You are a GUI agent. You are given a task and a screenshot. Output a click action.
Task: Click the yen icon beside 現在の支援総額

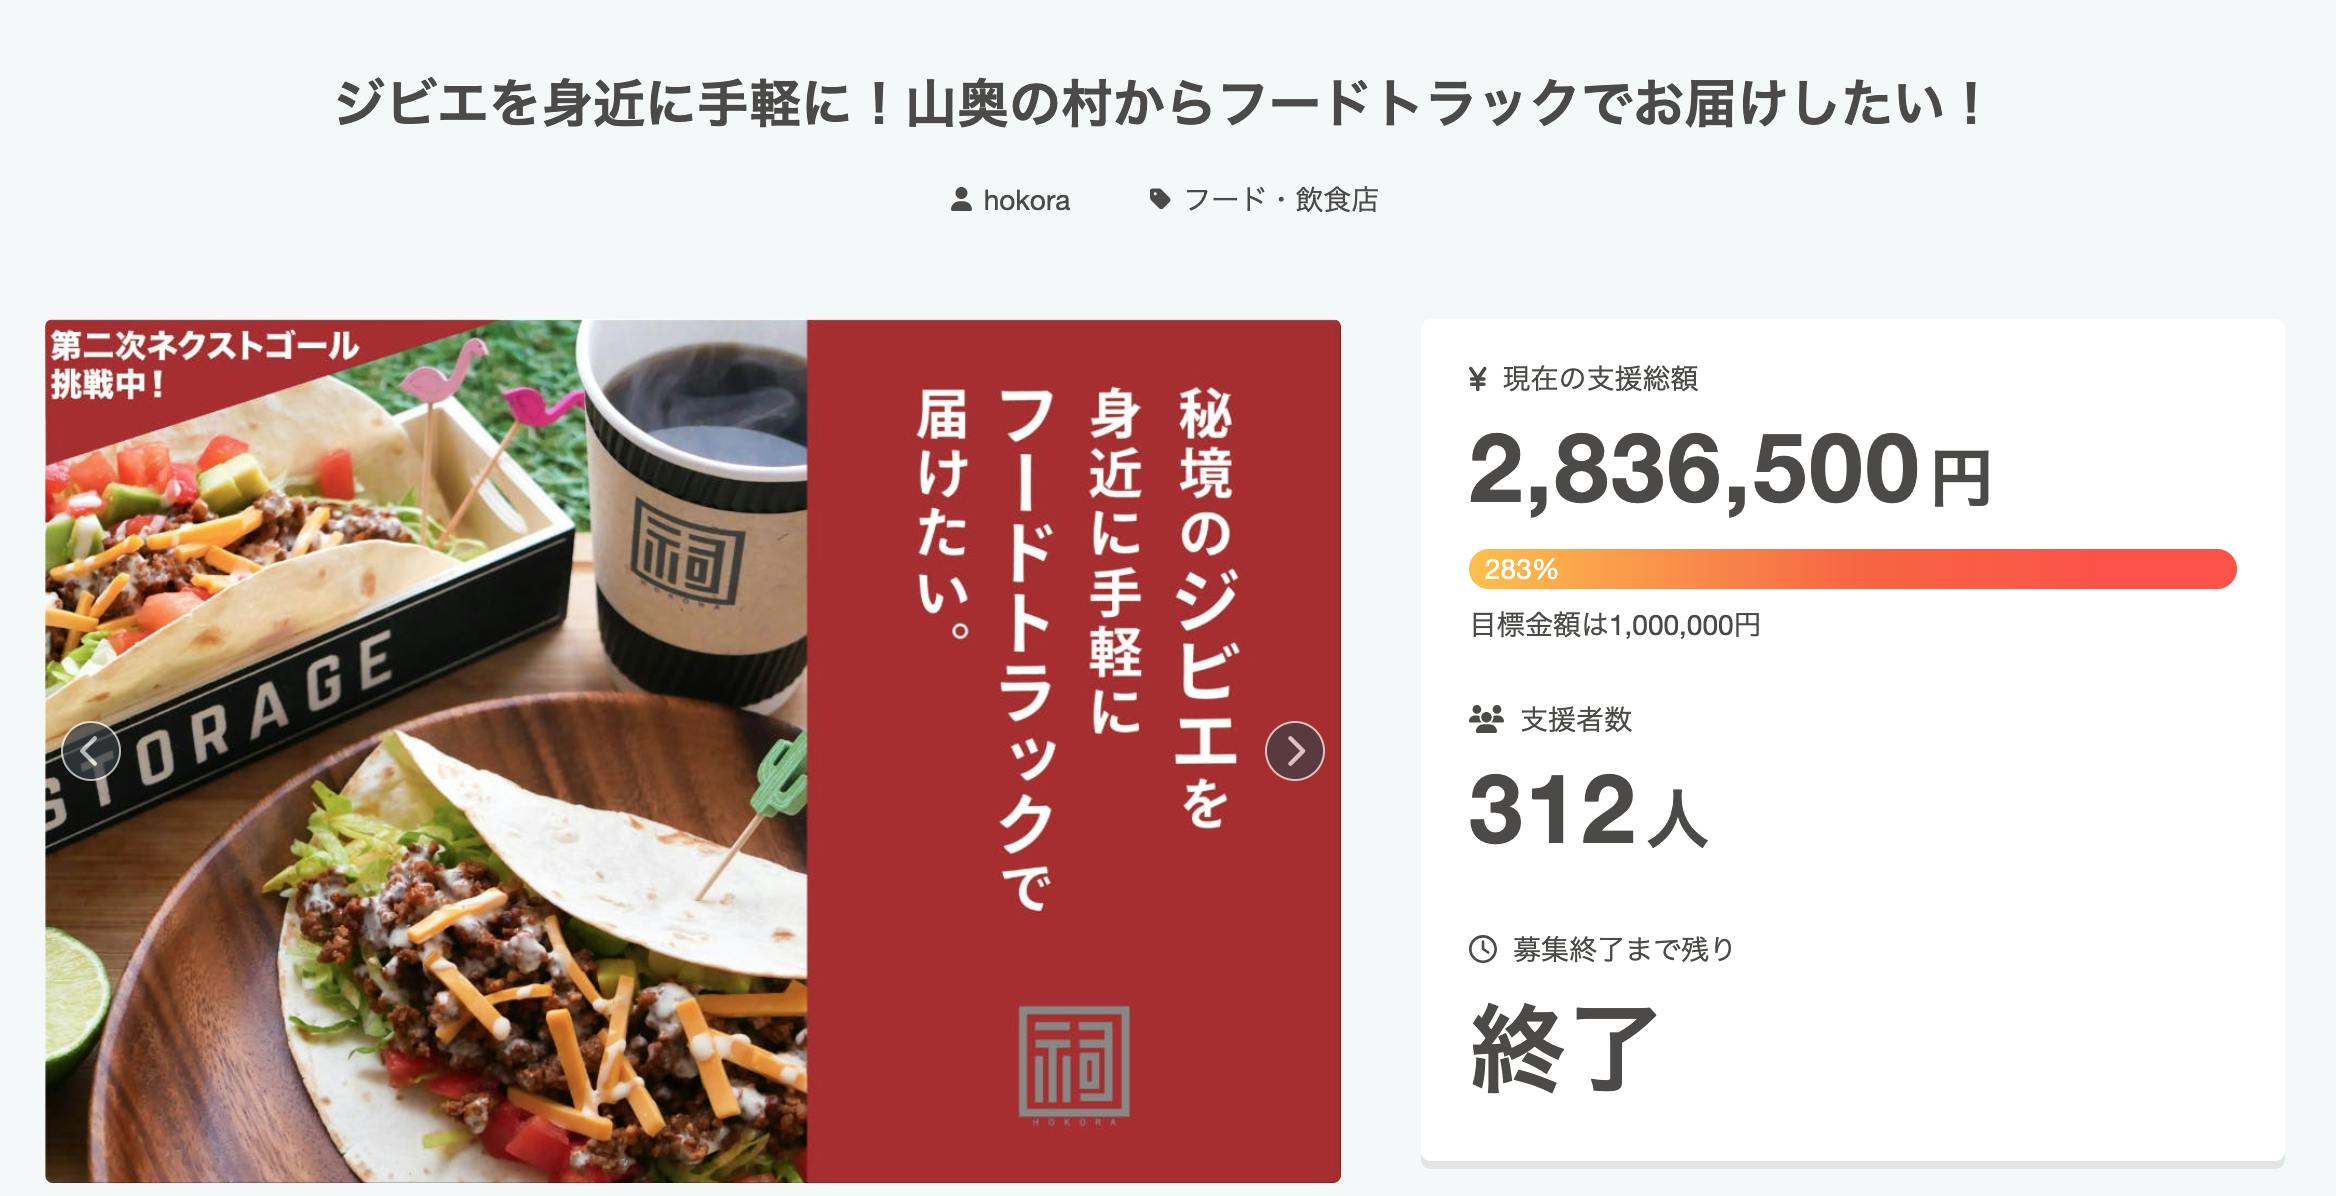pyautogui.click(x=1478, y=379)
